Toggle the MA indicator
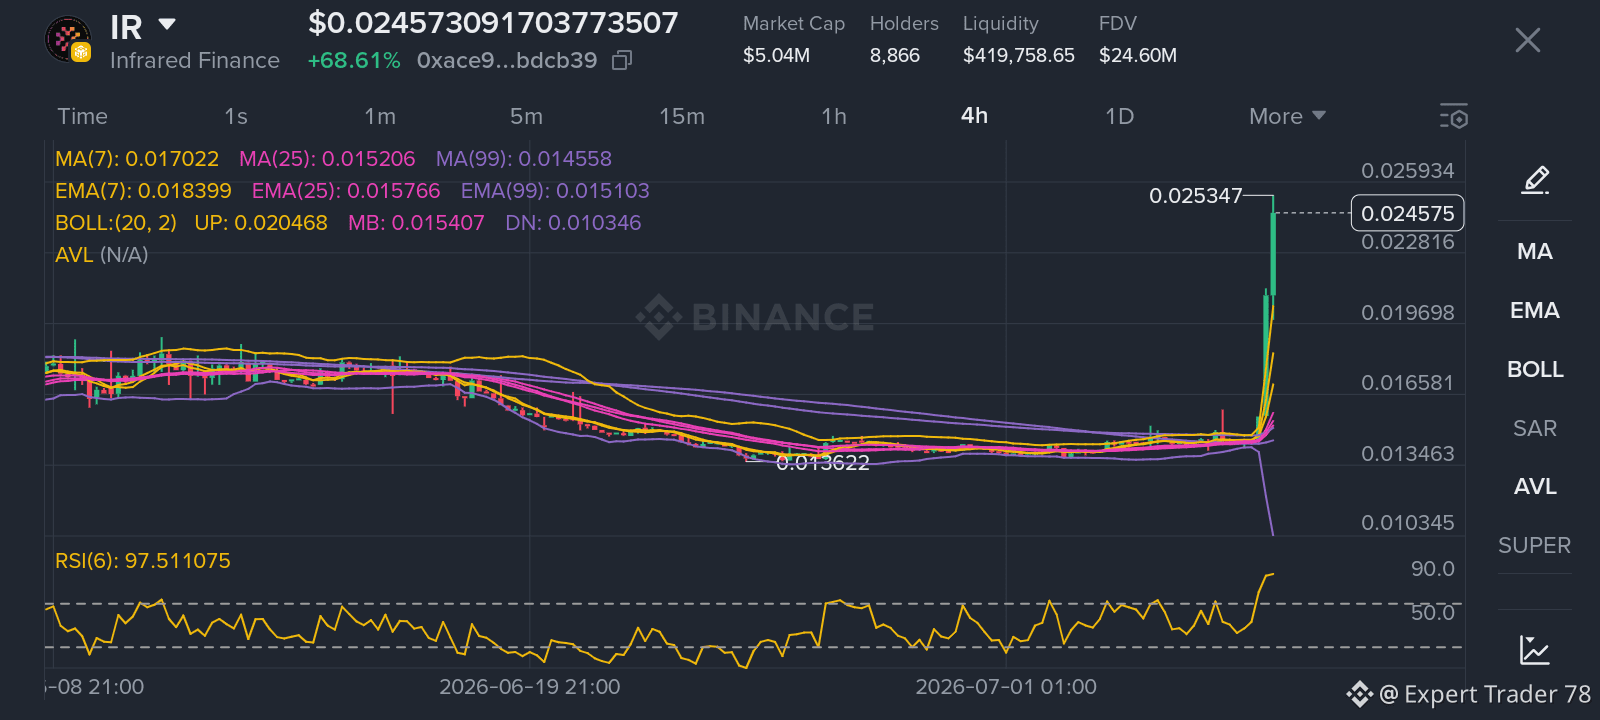This screenshot has height=720, width=1600. [1535, 251]
